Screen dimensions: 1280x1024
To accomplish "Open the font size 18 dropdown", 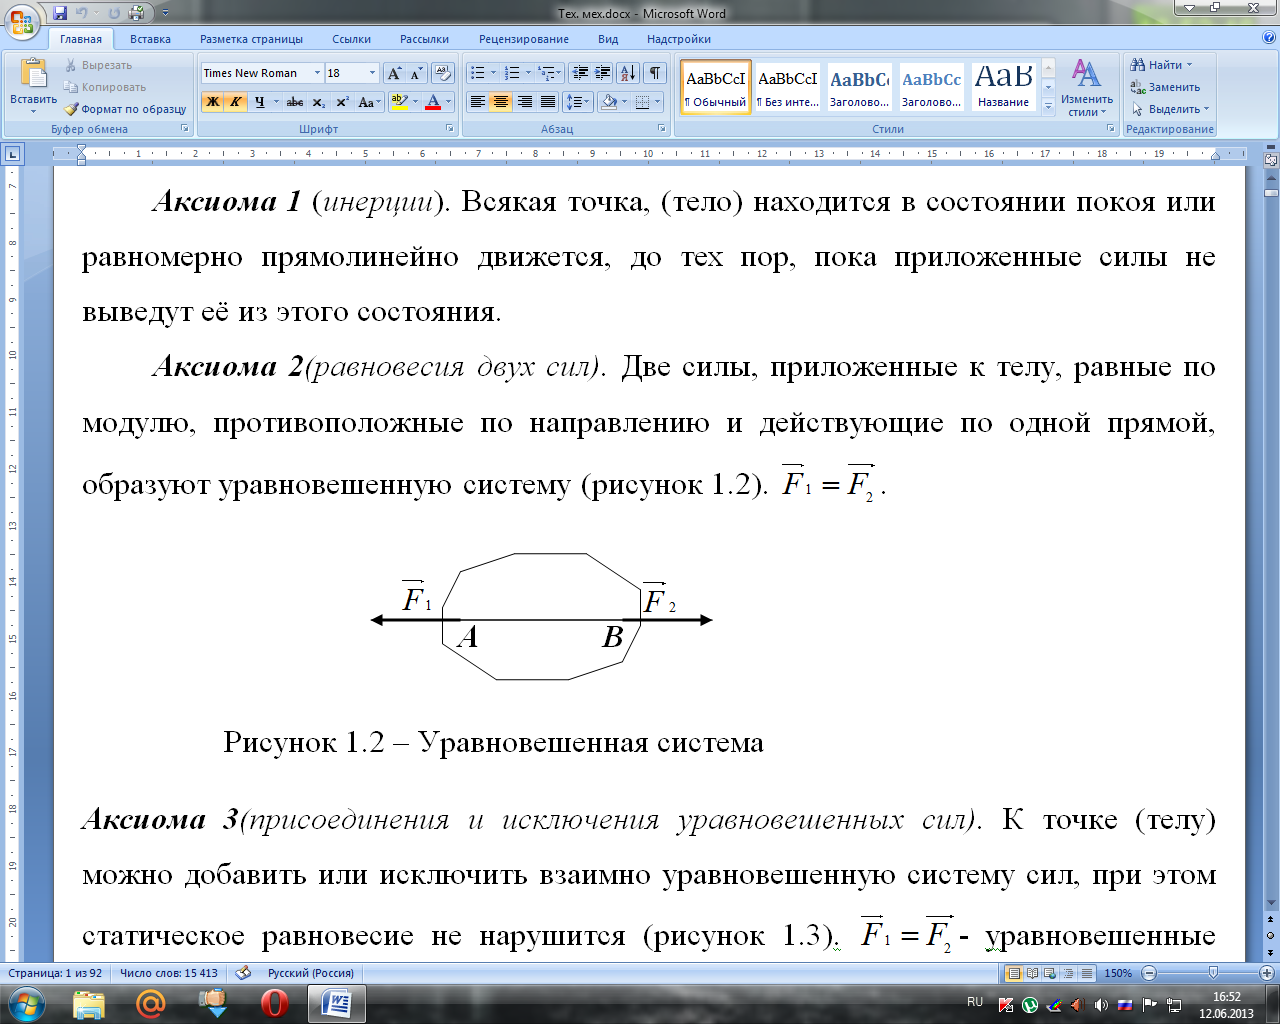I will (x=373, y=73).
